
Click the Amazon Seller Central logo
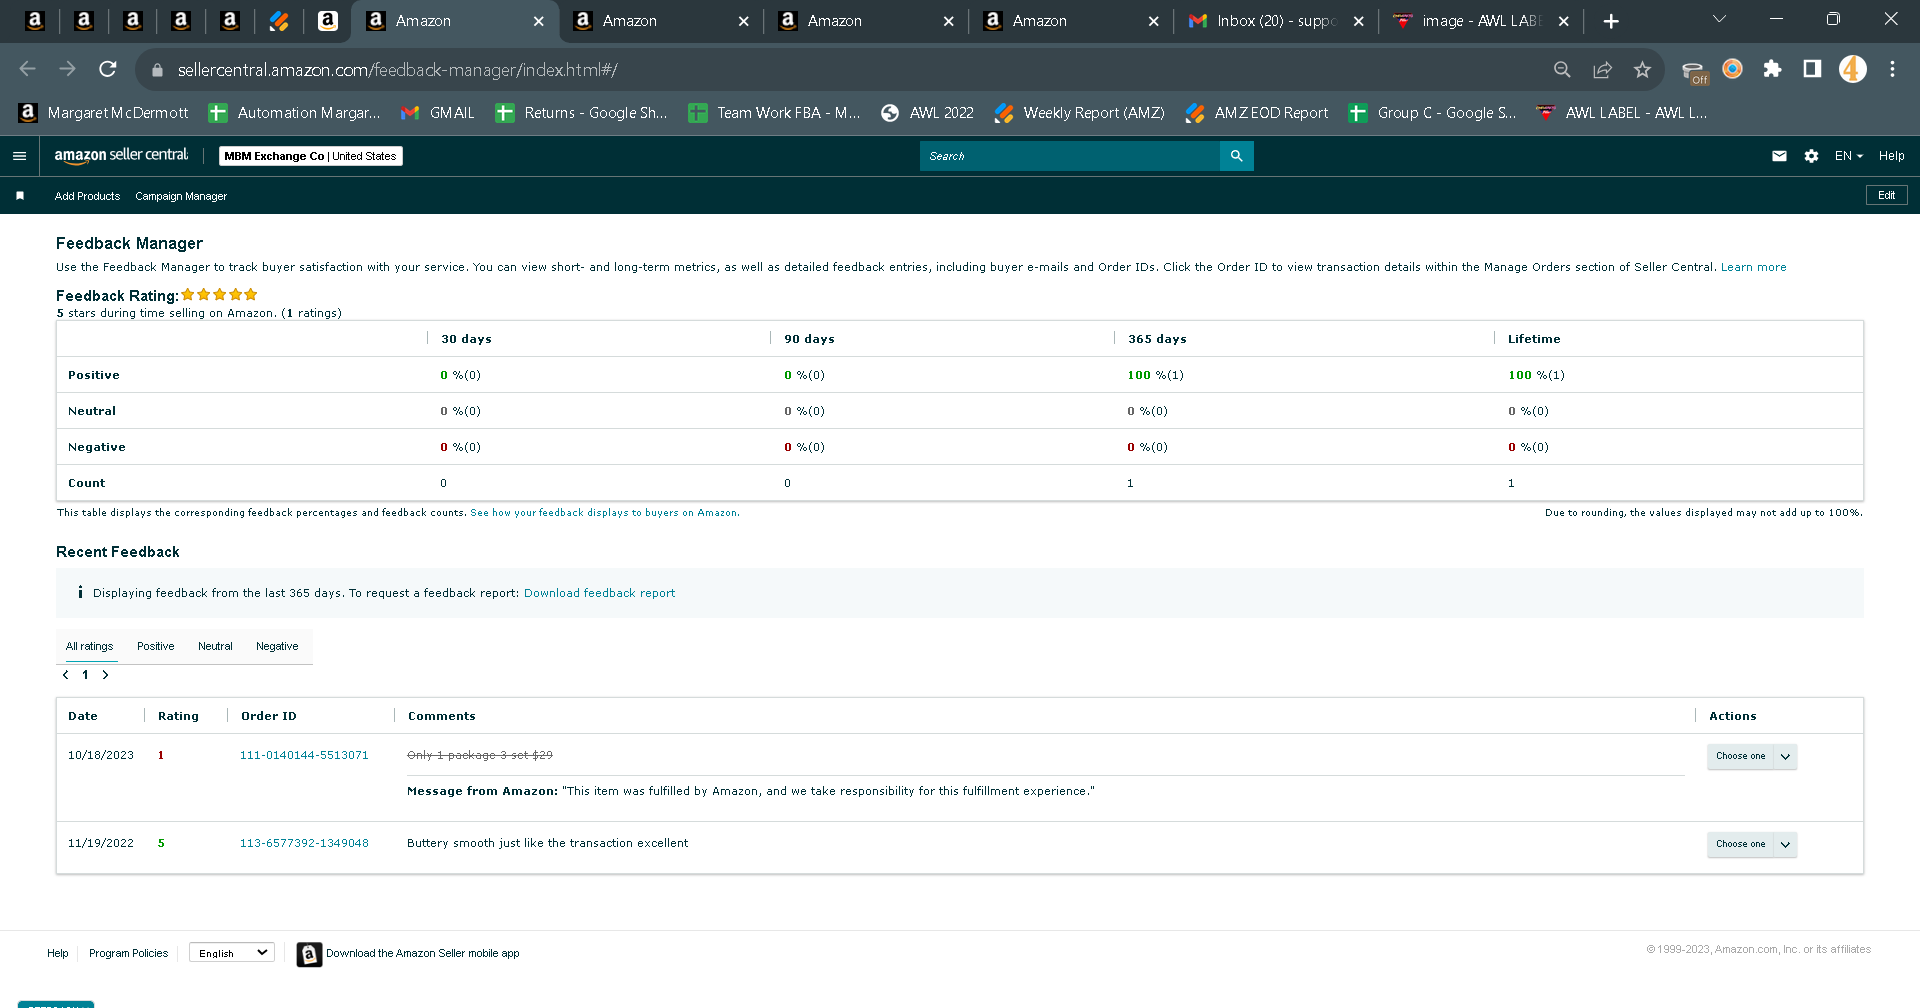121,155
